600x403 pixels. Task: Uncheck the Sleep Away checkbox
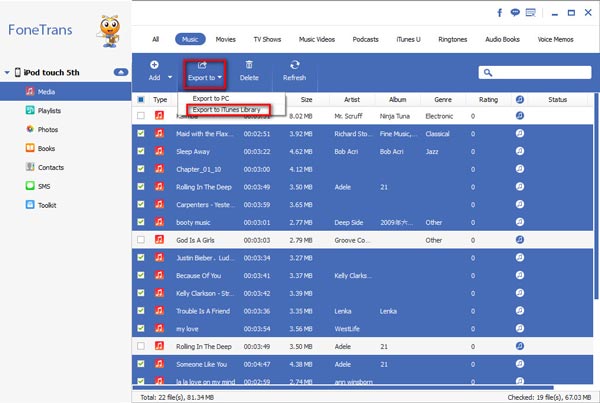click(141, 151)
